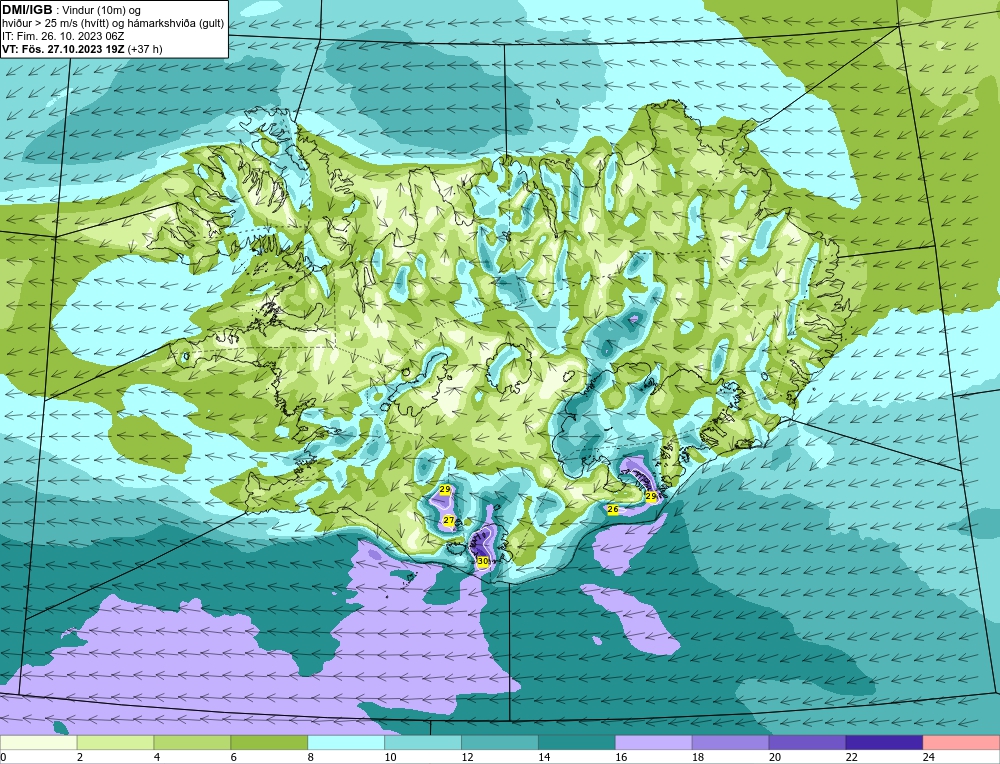Screen dimensions: 1000x764
Task: Click the legend scale number 10
Action: tap(390, 757)
